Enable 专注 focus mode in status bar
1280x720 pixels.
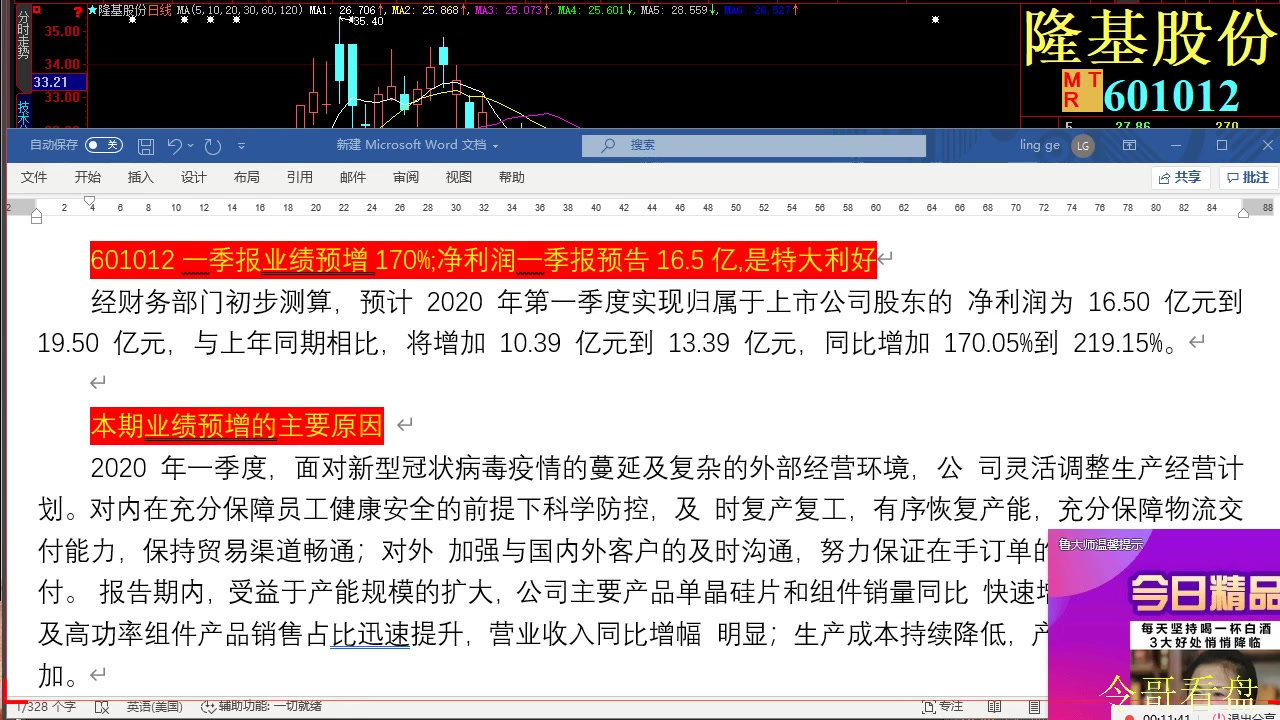click(x=943, y=707)
